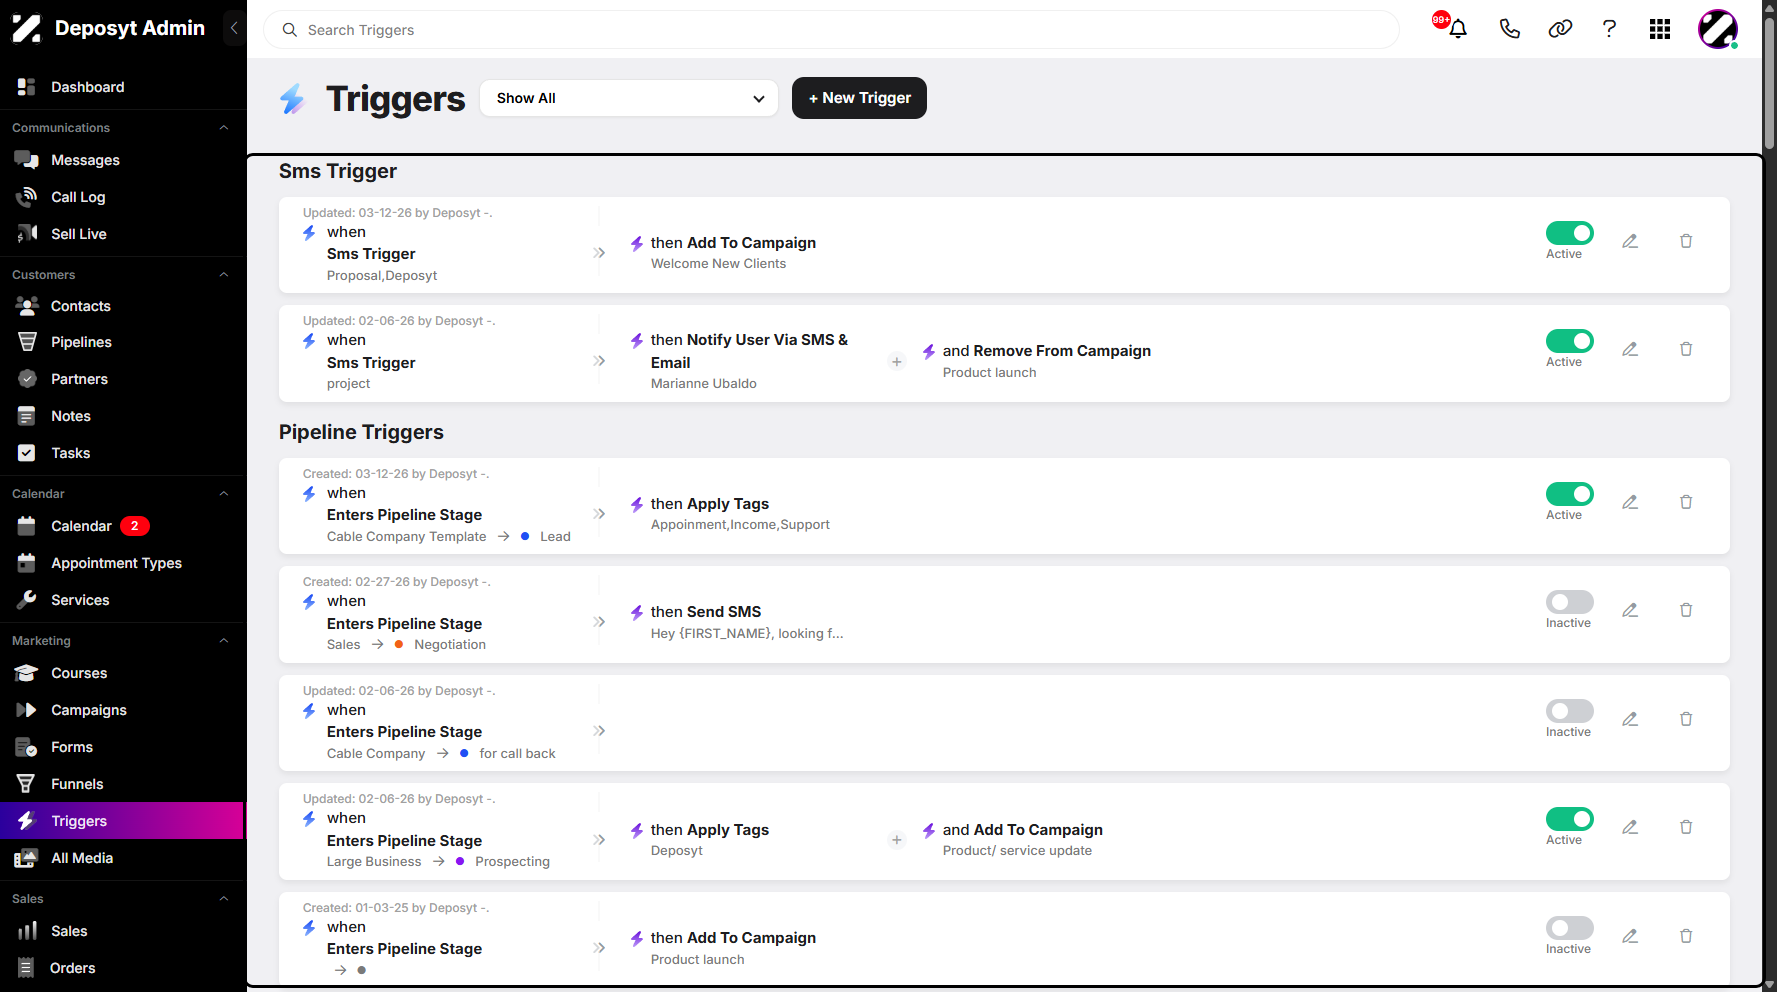Edit the 'for call back' trigger
1777x992 pixels.
point(1630,719)
